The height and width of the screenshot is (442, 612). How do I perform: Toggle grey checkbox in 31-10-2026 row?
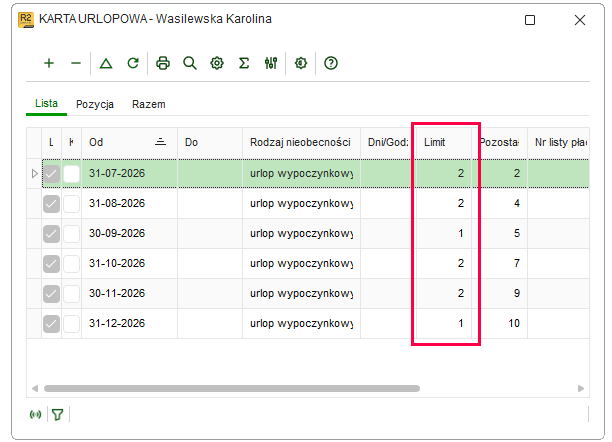(51, 264)
